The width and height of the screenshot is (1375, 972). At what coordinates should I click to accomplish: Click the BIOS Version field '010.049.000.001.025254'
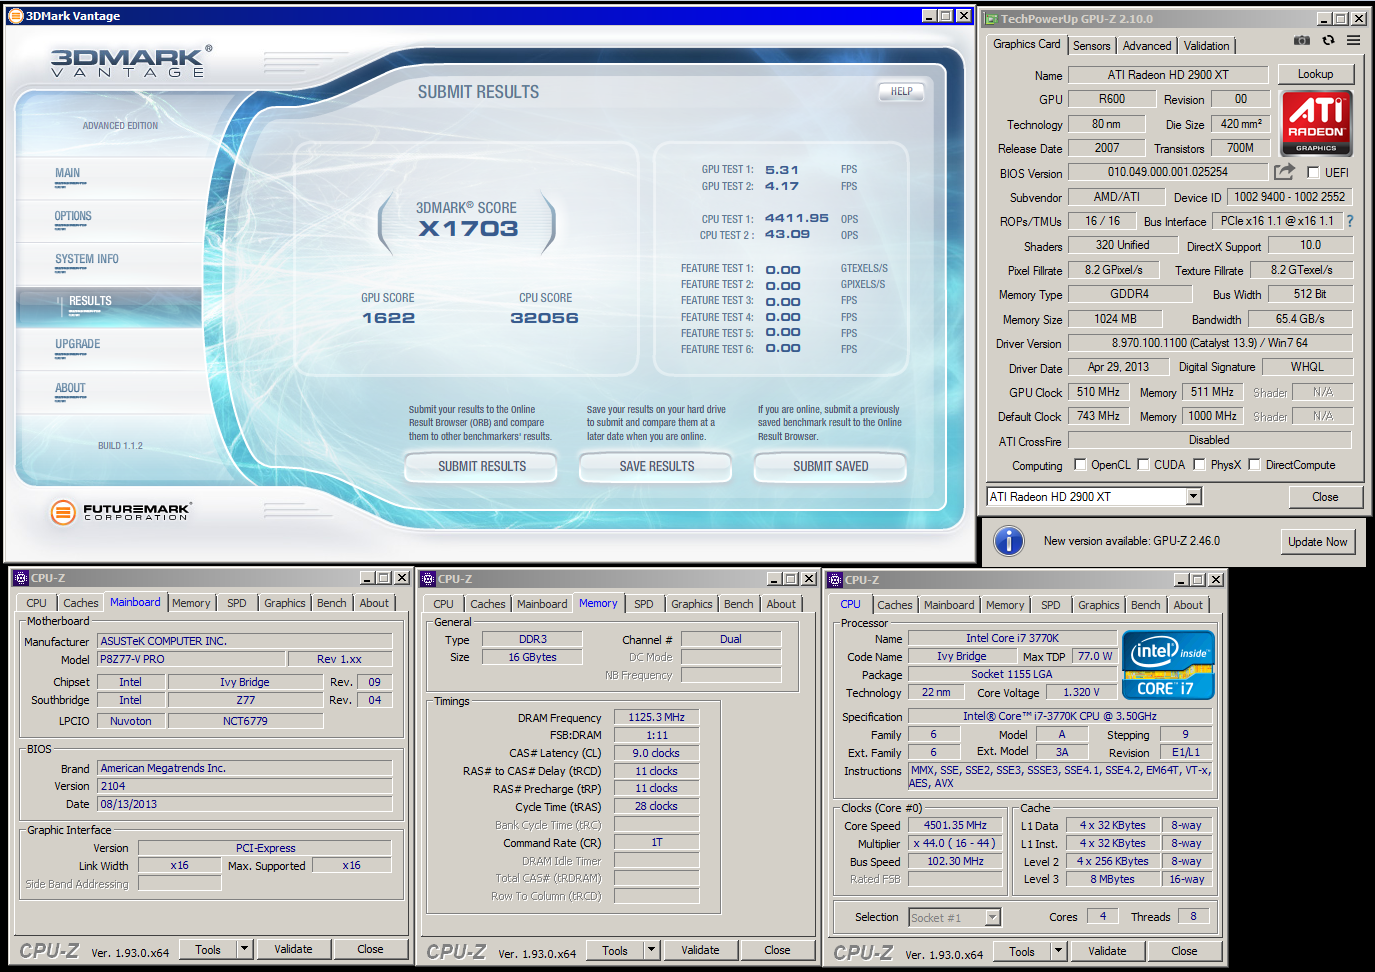(x=1168, y=173)
